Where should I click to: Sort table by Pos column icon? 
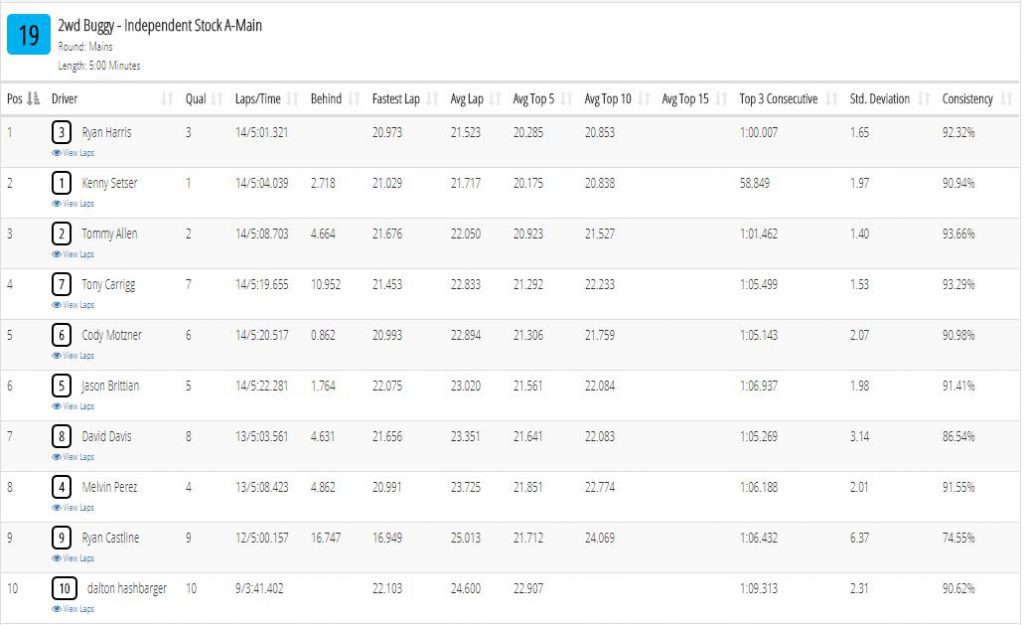33,99
